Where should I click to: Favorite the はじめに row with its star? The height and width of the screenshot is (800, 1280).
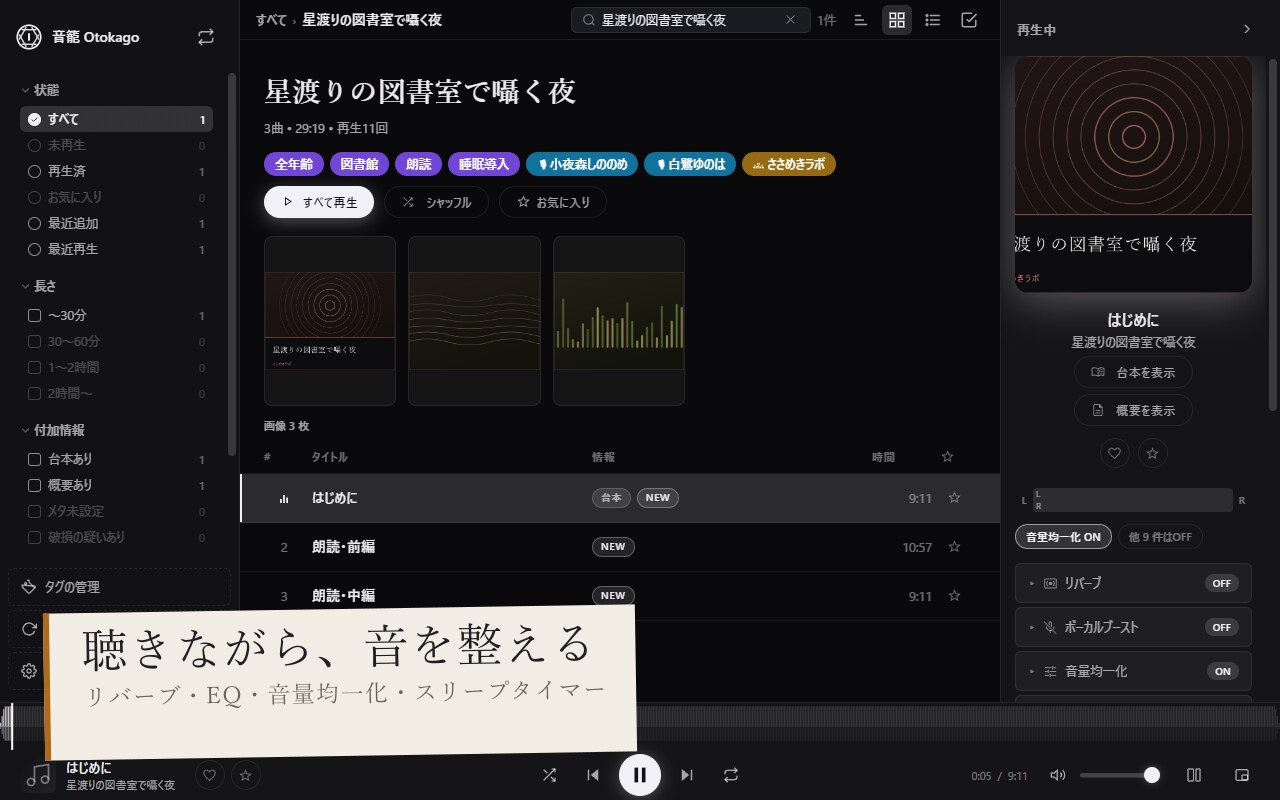click(x=954, y=498)
